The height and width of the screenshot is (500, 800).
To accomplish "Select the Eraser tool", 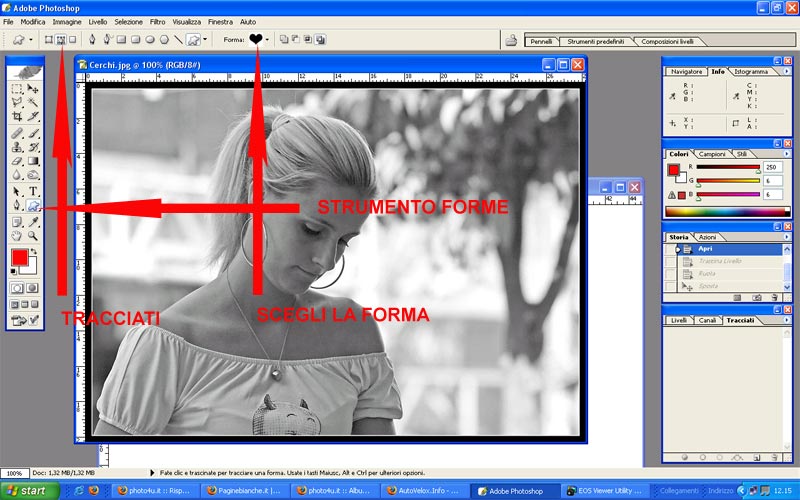I will [17, 161].
